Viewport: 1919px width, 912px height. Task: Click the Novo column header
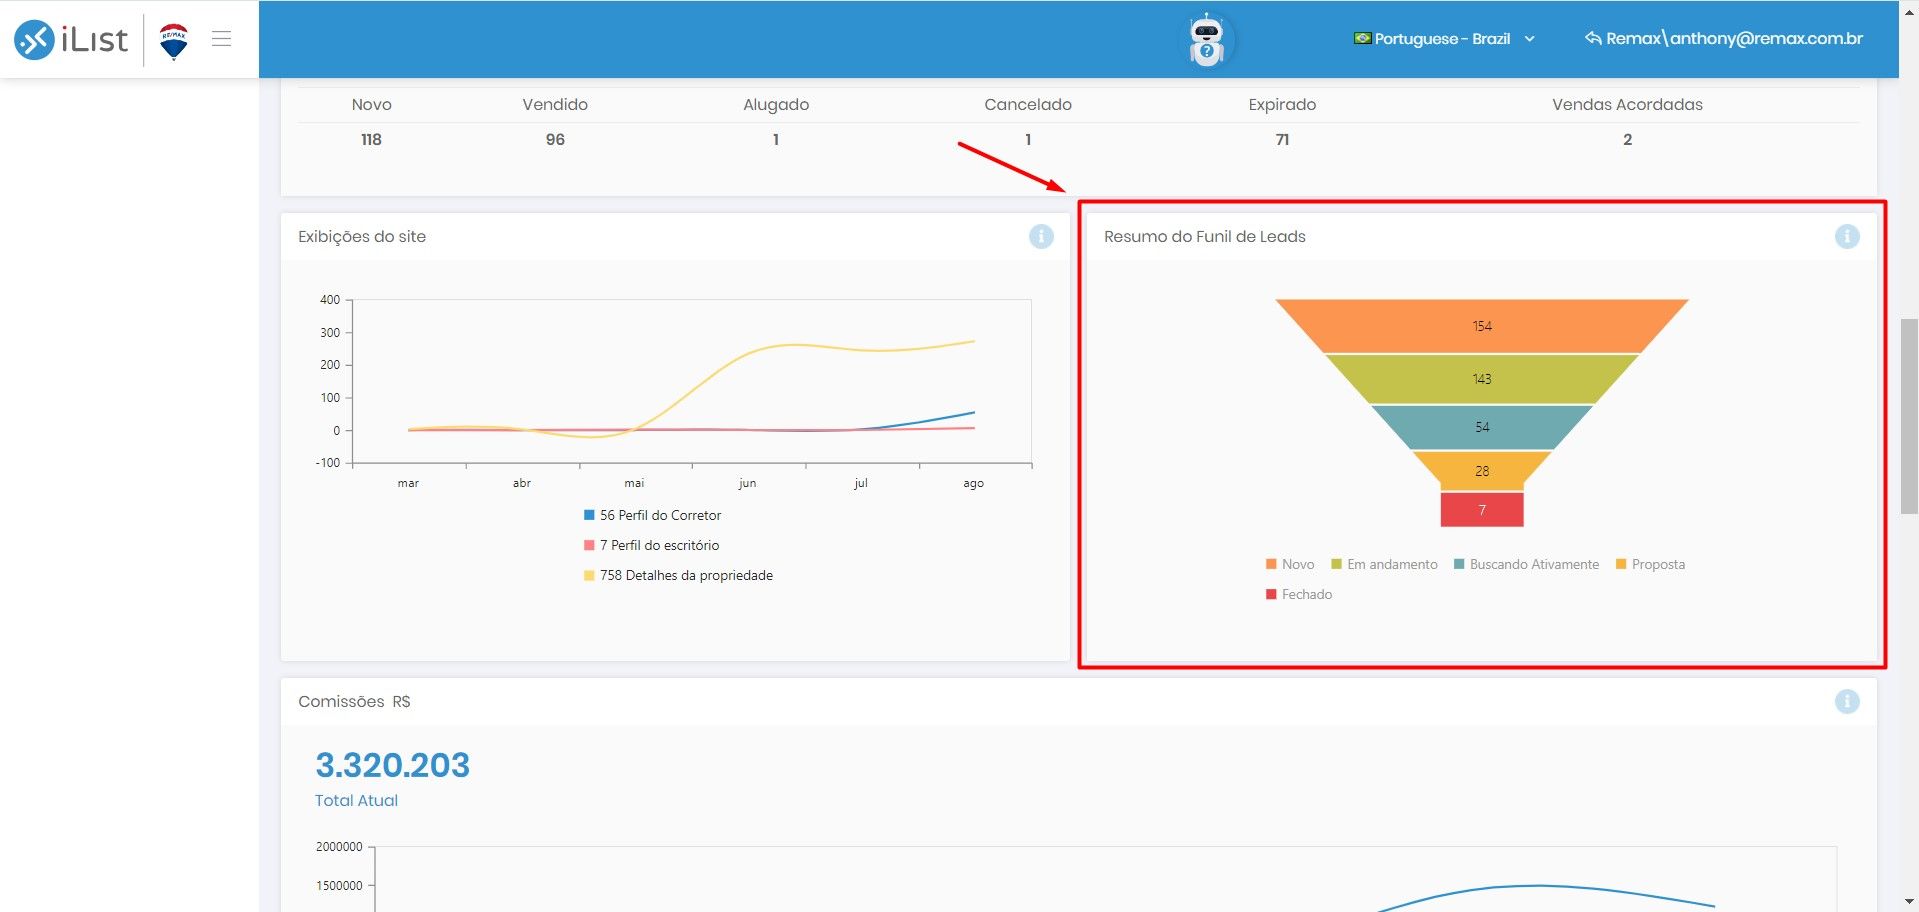[x=371, y=104]
